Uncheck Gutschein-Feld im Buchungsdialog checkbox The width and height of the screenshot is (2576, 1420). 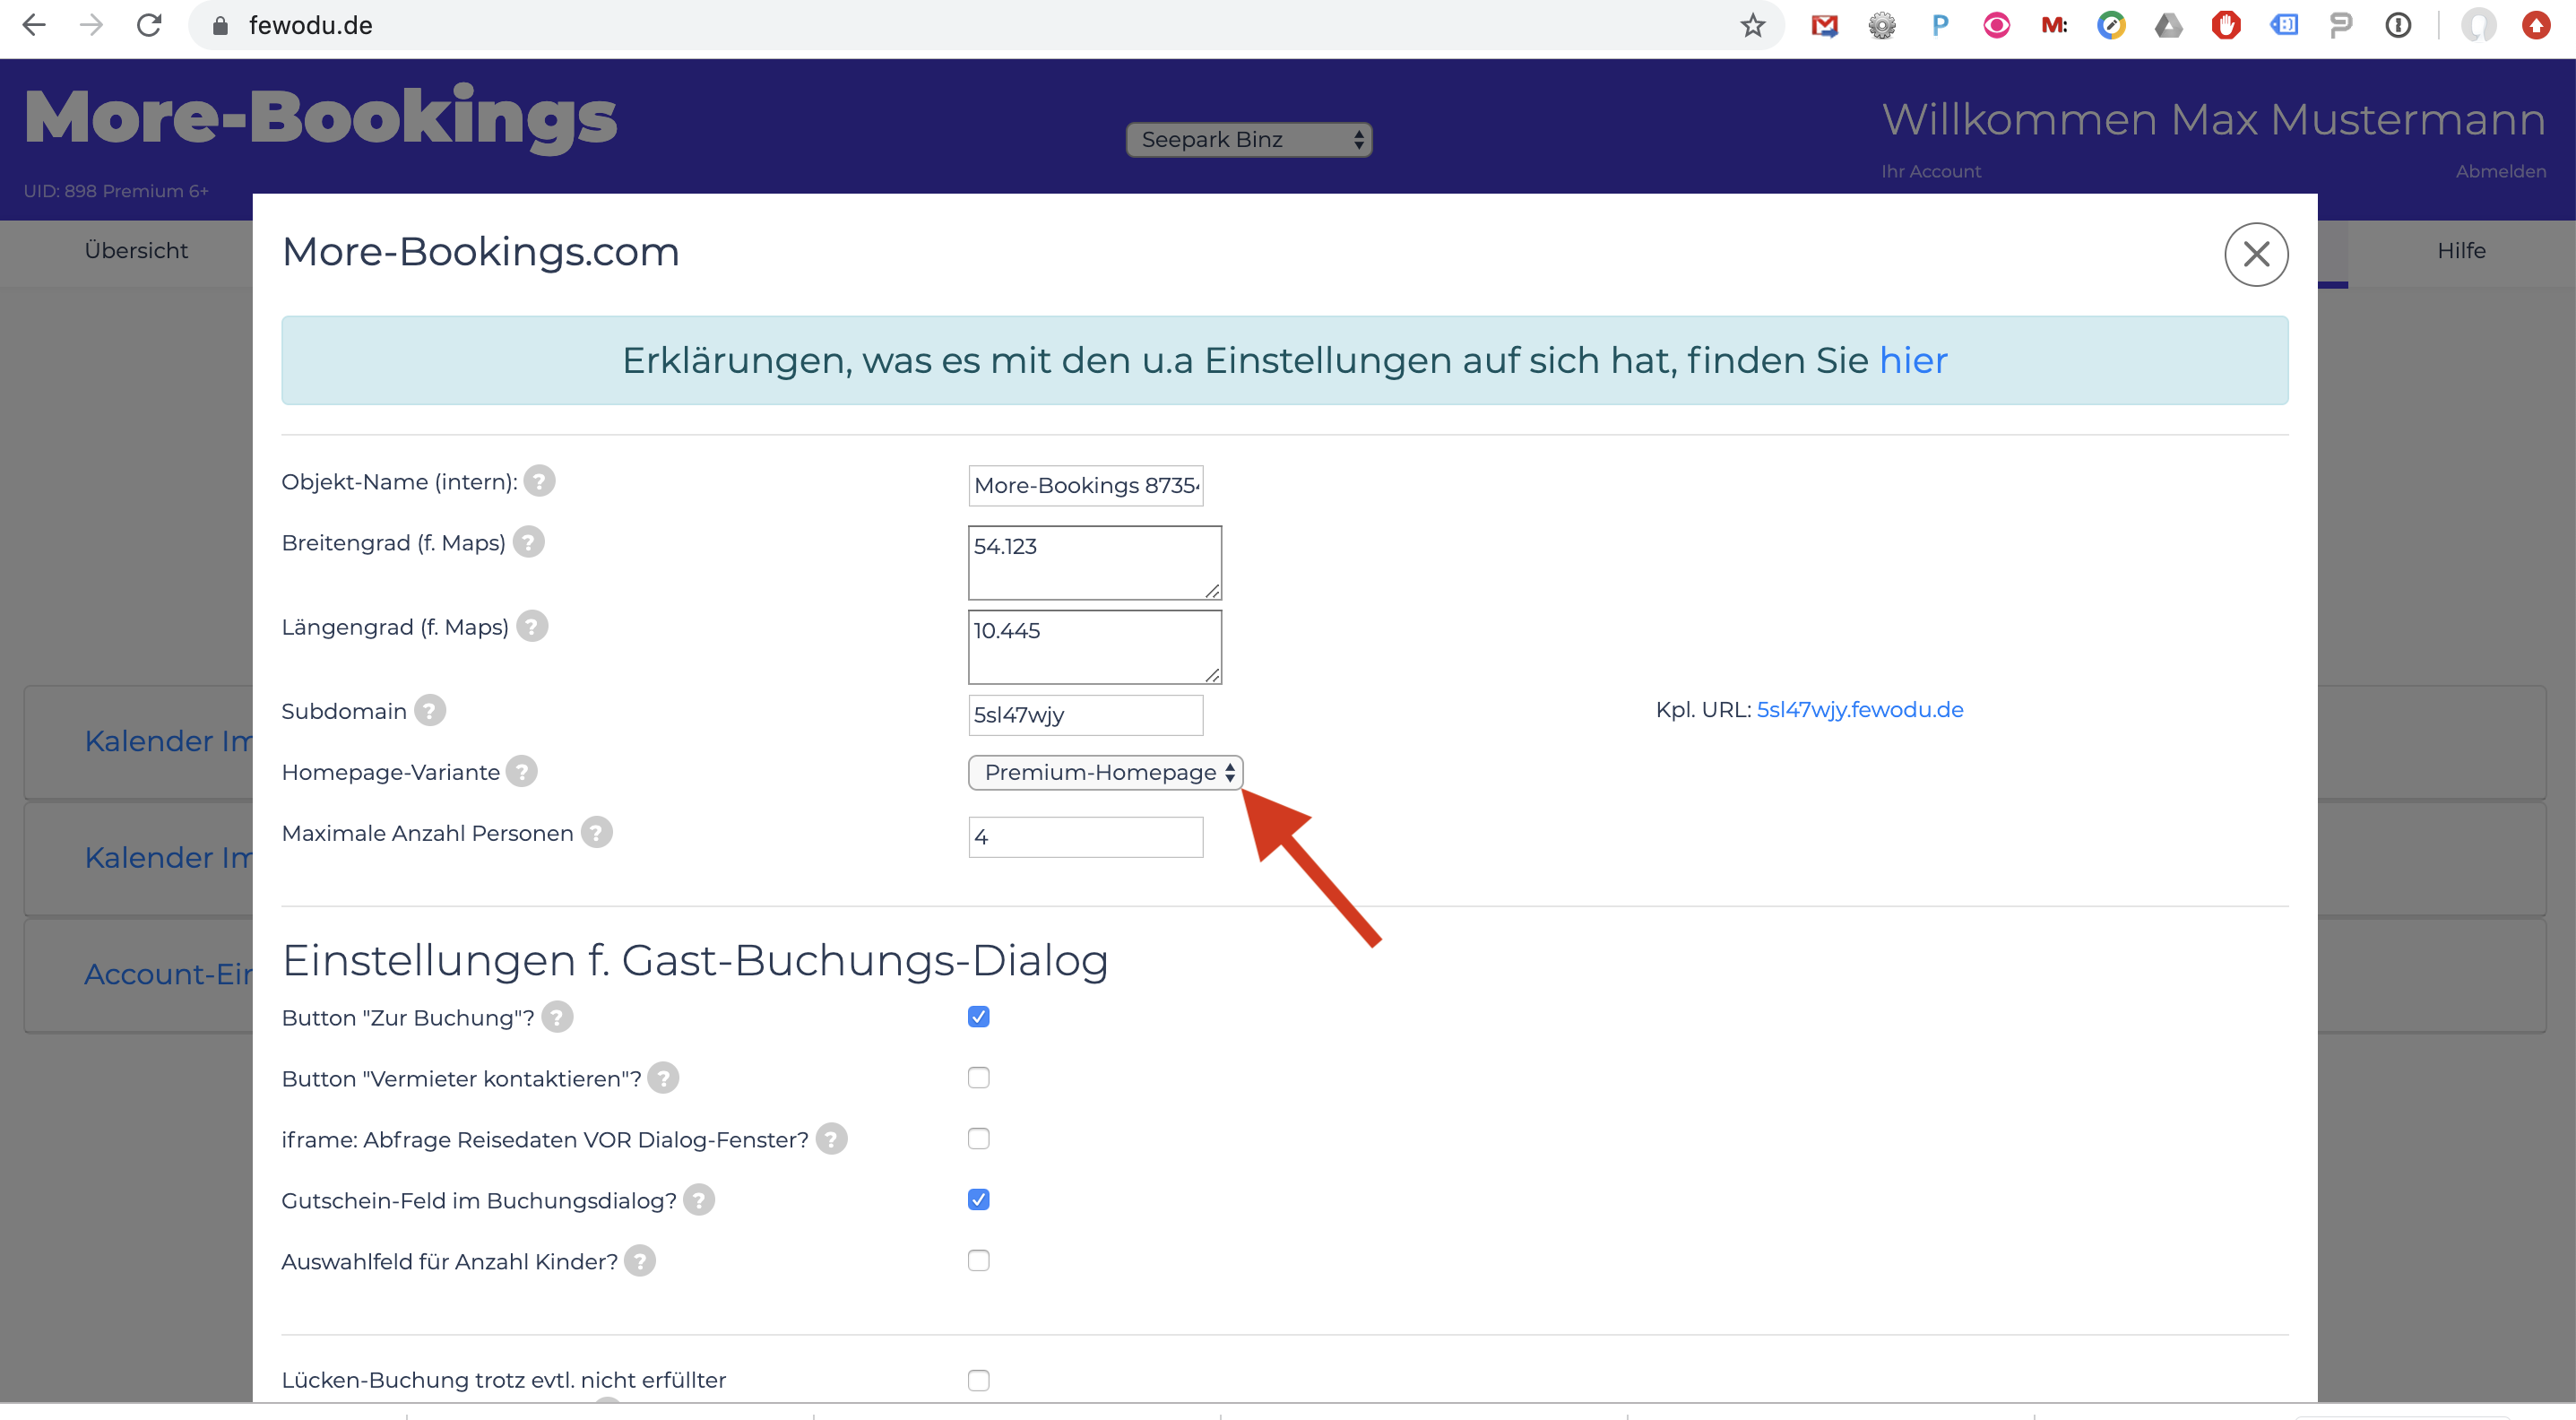point(978,1200)
